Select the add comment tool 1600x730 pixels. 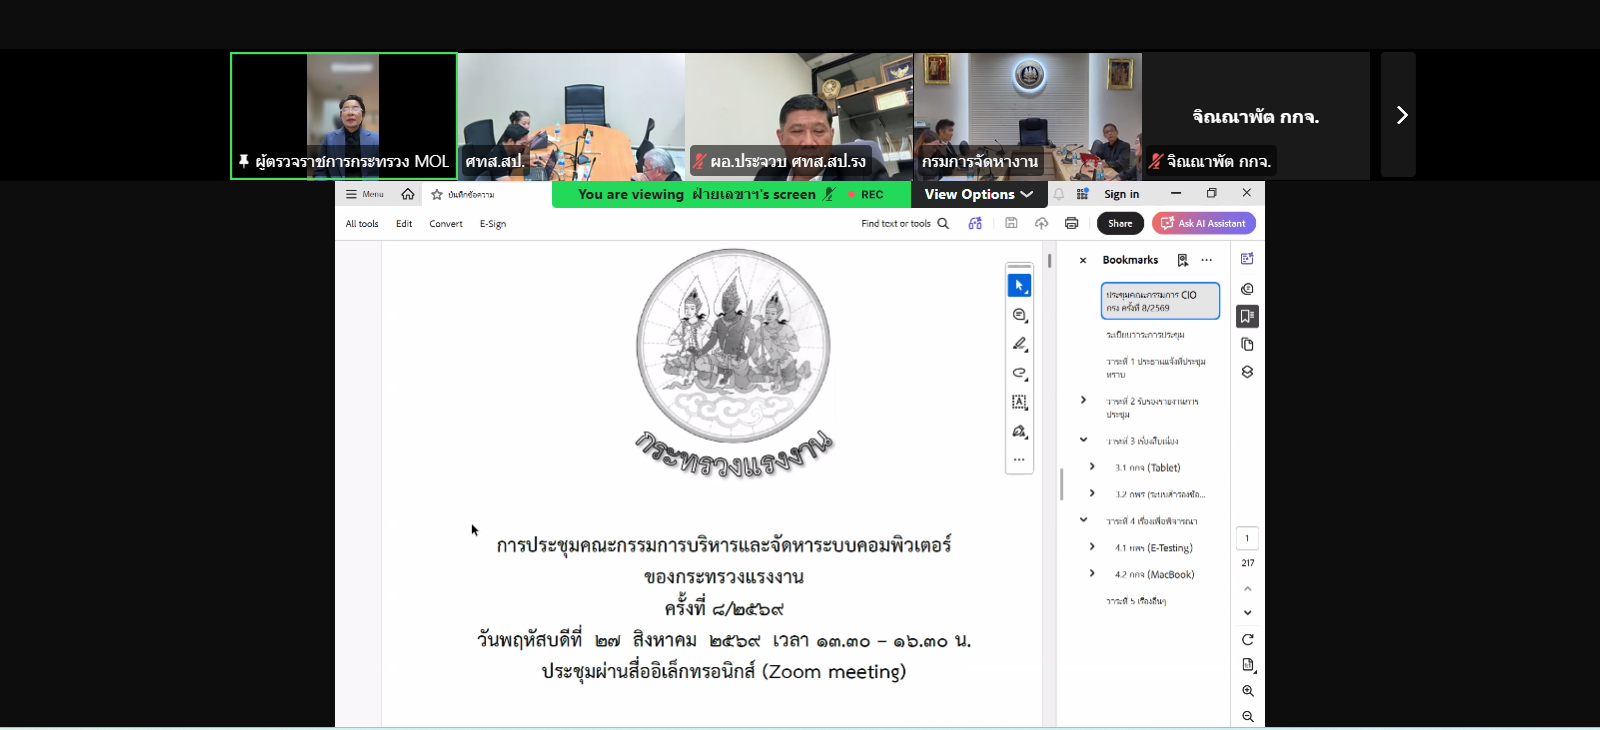[x=1019, y=315]
